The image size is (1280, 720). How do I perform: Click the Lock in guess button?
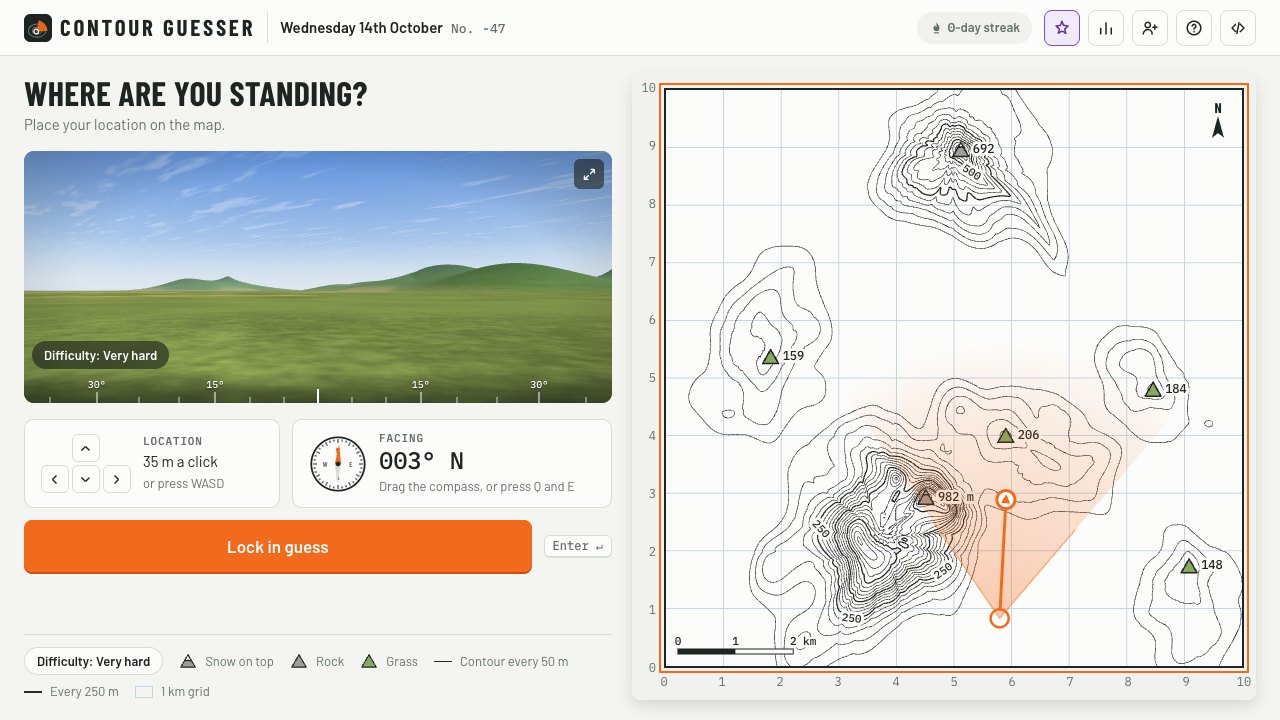(x=278, y=547)
